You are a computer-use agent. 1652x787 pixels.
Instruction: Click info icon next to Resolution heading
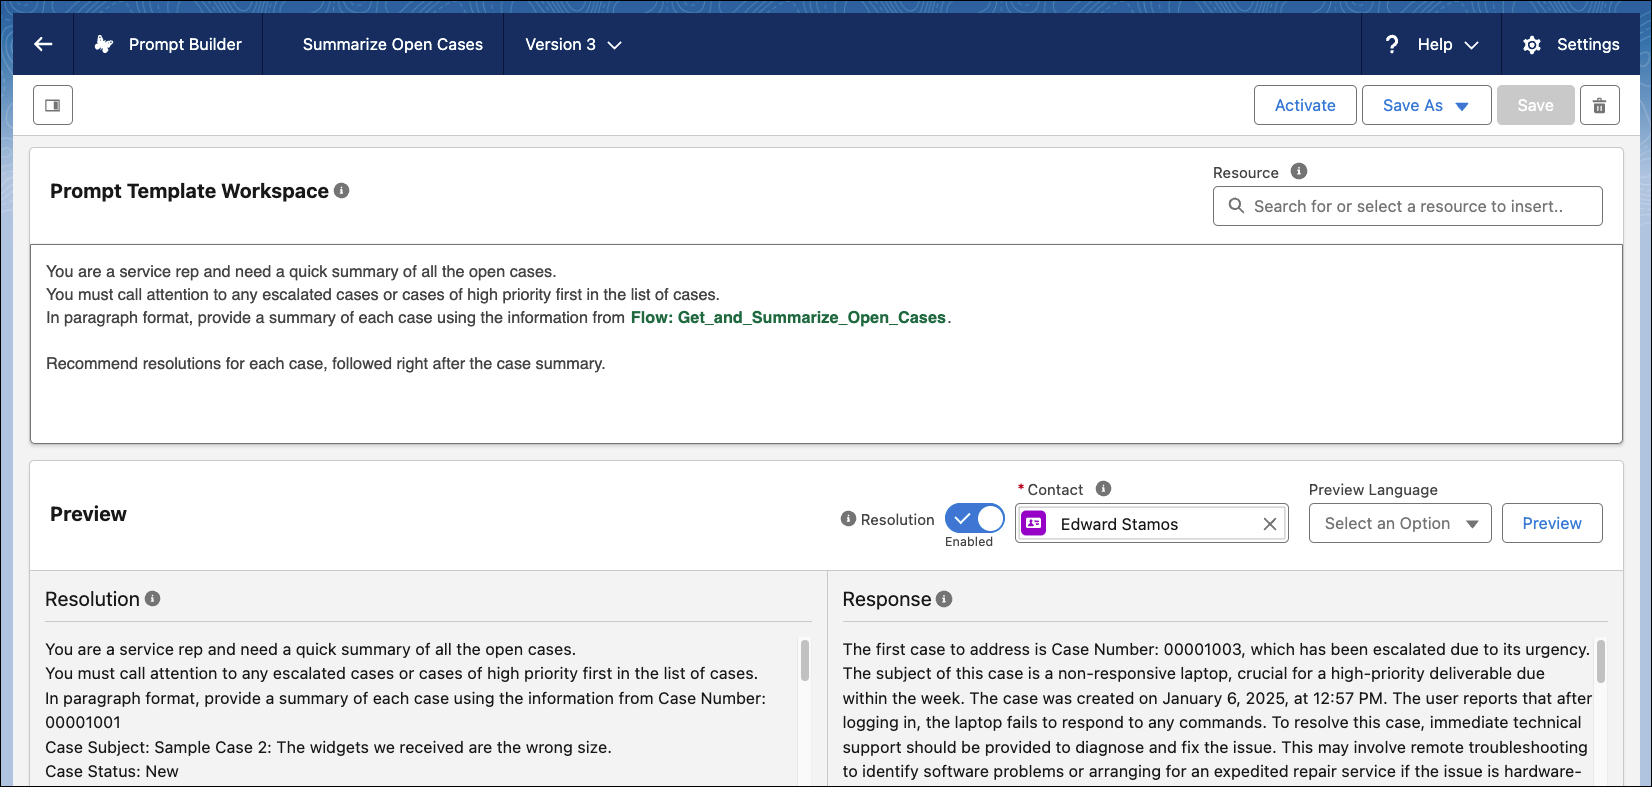pos(153,598)
